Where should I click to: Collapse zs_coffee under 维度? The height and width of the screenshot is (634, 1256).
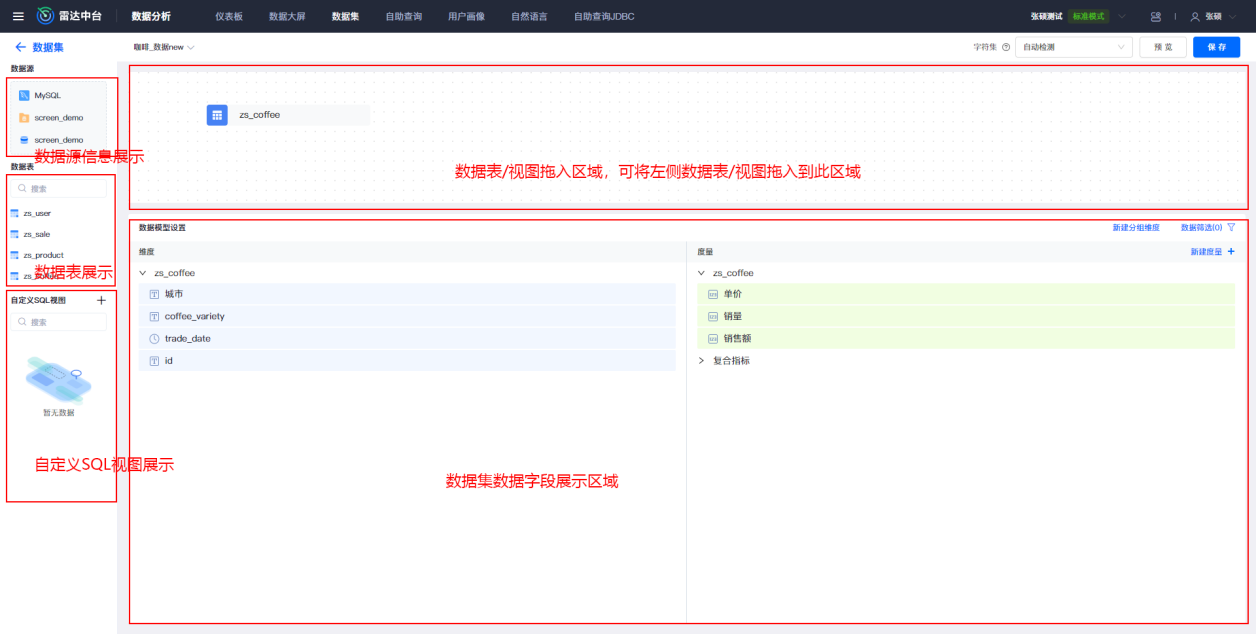tap(143, 273)
